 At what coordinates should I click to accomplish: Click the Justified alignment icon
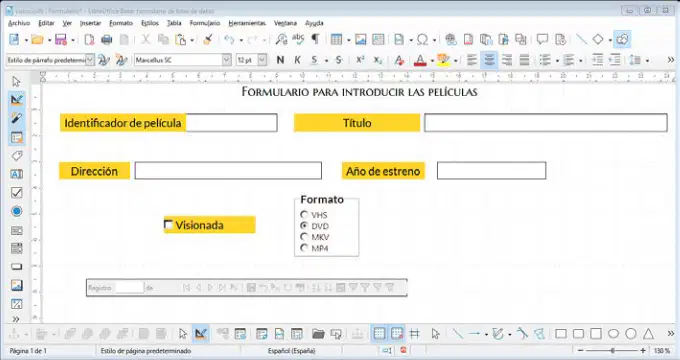[x=524, y=60]
